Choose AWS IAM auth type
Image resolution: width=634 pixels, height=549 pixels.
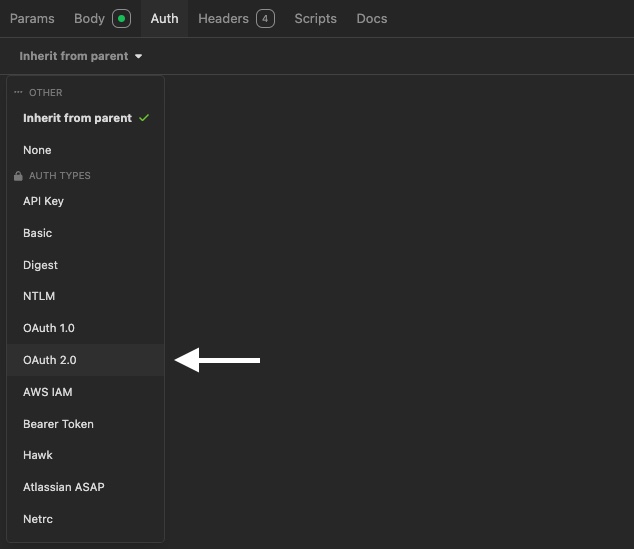click(x=48, y=392)
